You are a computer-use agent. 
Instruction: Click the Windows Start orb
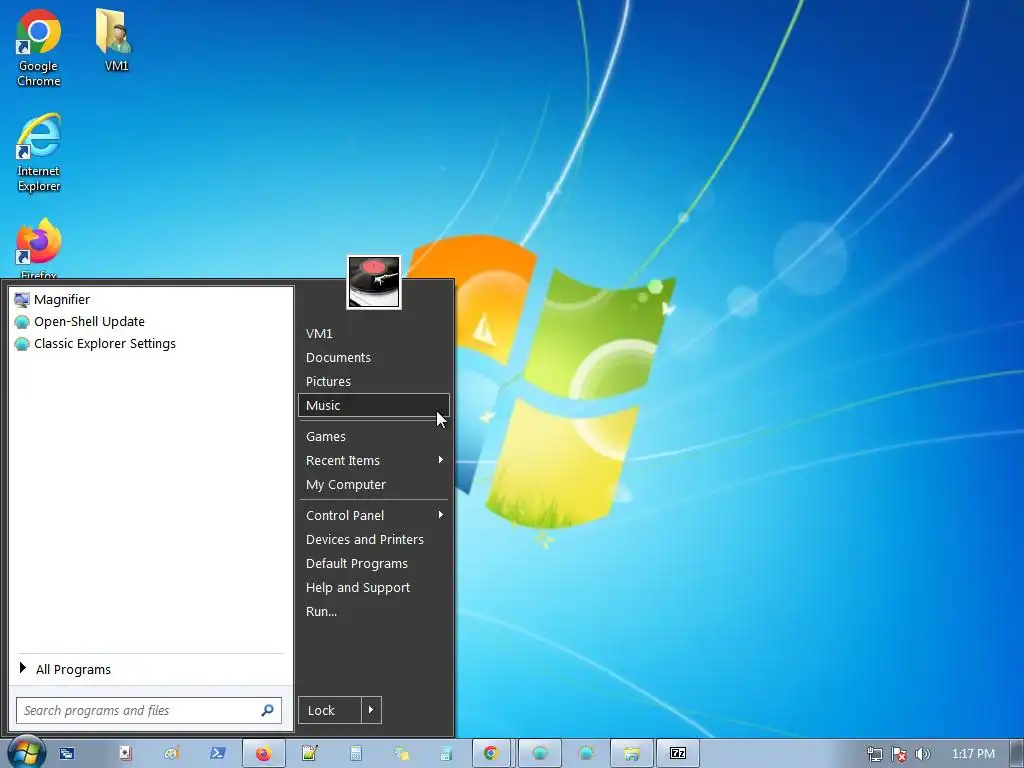point(26,752)
